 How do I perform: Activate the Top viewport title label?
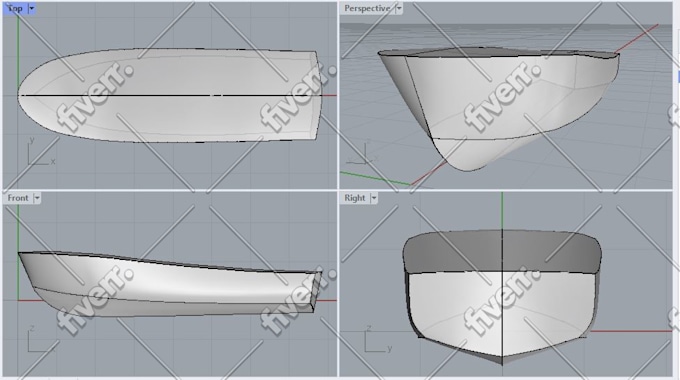tap(15, 8)
